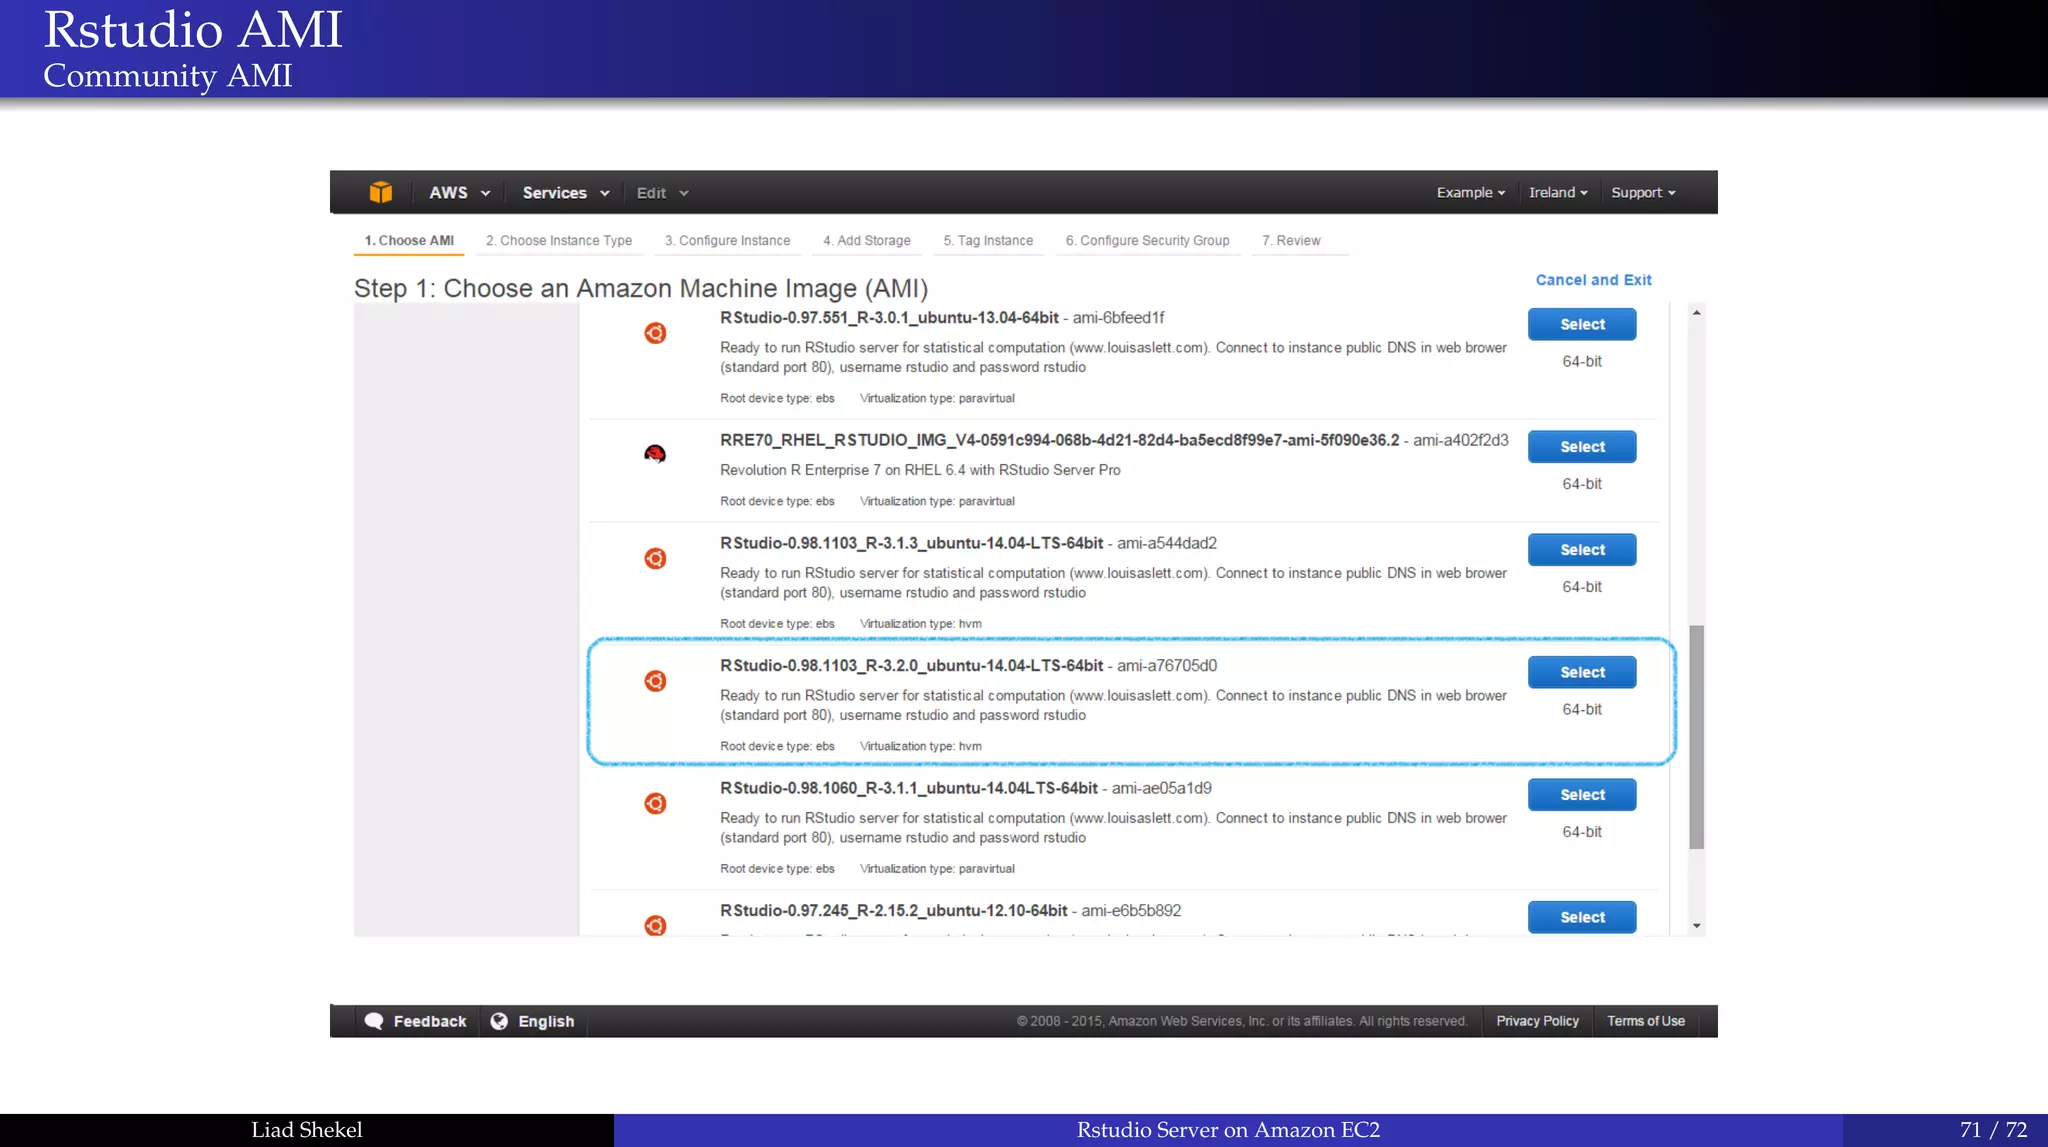Click the 'Revolution R Enterprise 7 on RHEL' description
Image resolution: width=2048 pixels, height=1147 pixels.
coord(920,470)
